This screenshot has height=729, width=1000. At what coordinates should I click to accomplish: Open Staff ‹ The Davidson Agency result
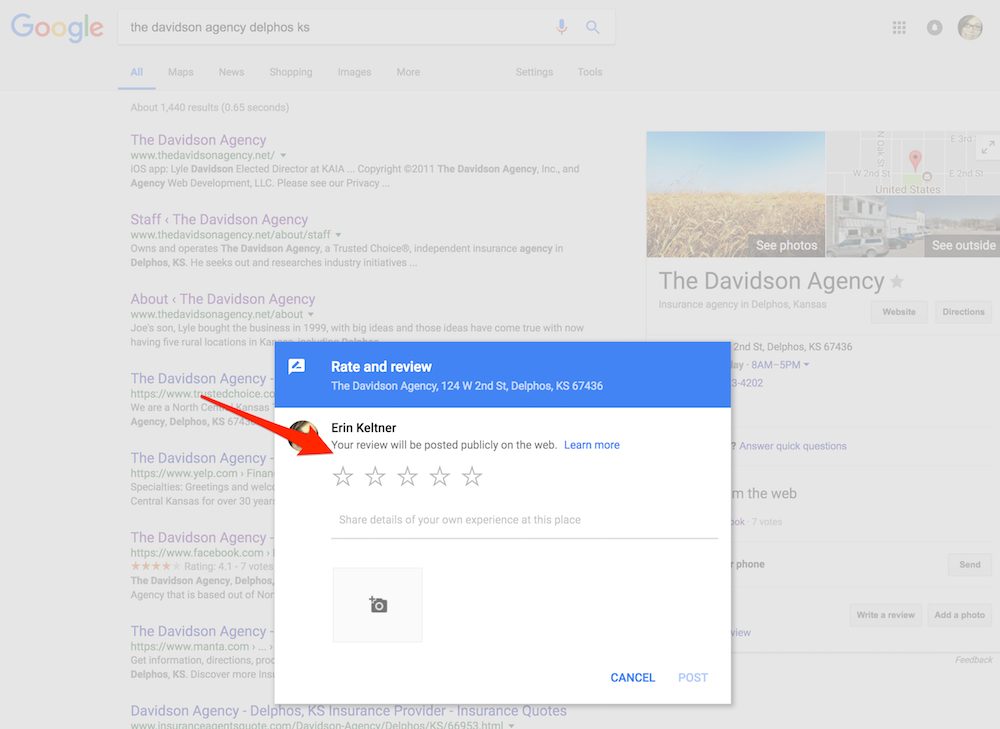pos(219,219)
